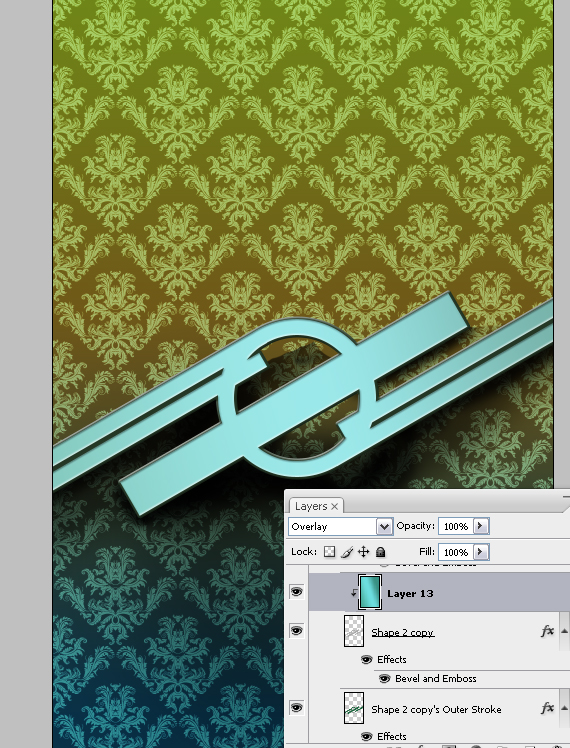Select the Shape 2 copy thumbnail
Image resolution: width=570 pixels, height=748 pixels.
[x=354, y=631]
